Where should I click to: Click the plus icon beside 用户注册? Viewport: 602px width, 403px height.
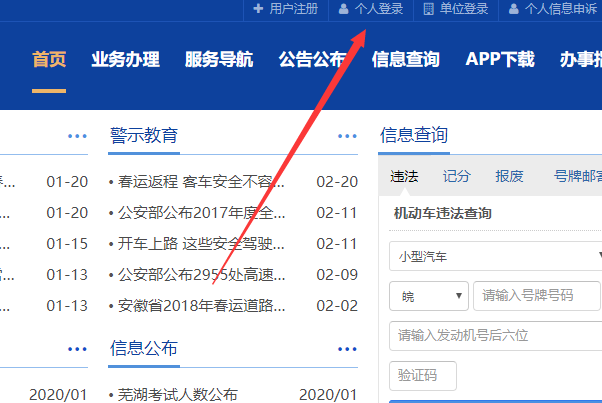click(x=258, y=8)
